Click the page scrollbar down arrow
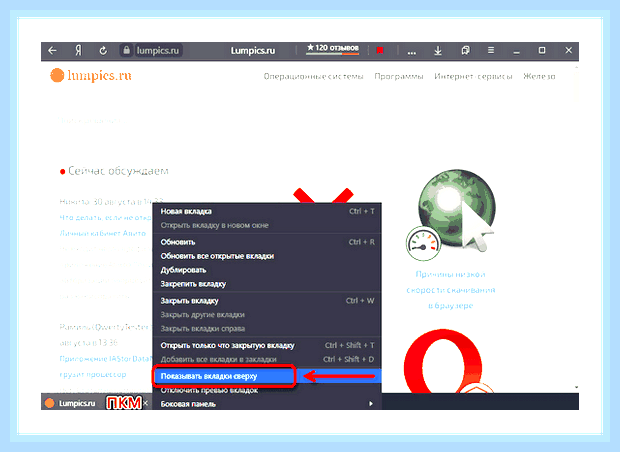 click(x=576, y=387)
